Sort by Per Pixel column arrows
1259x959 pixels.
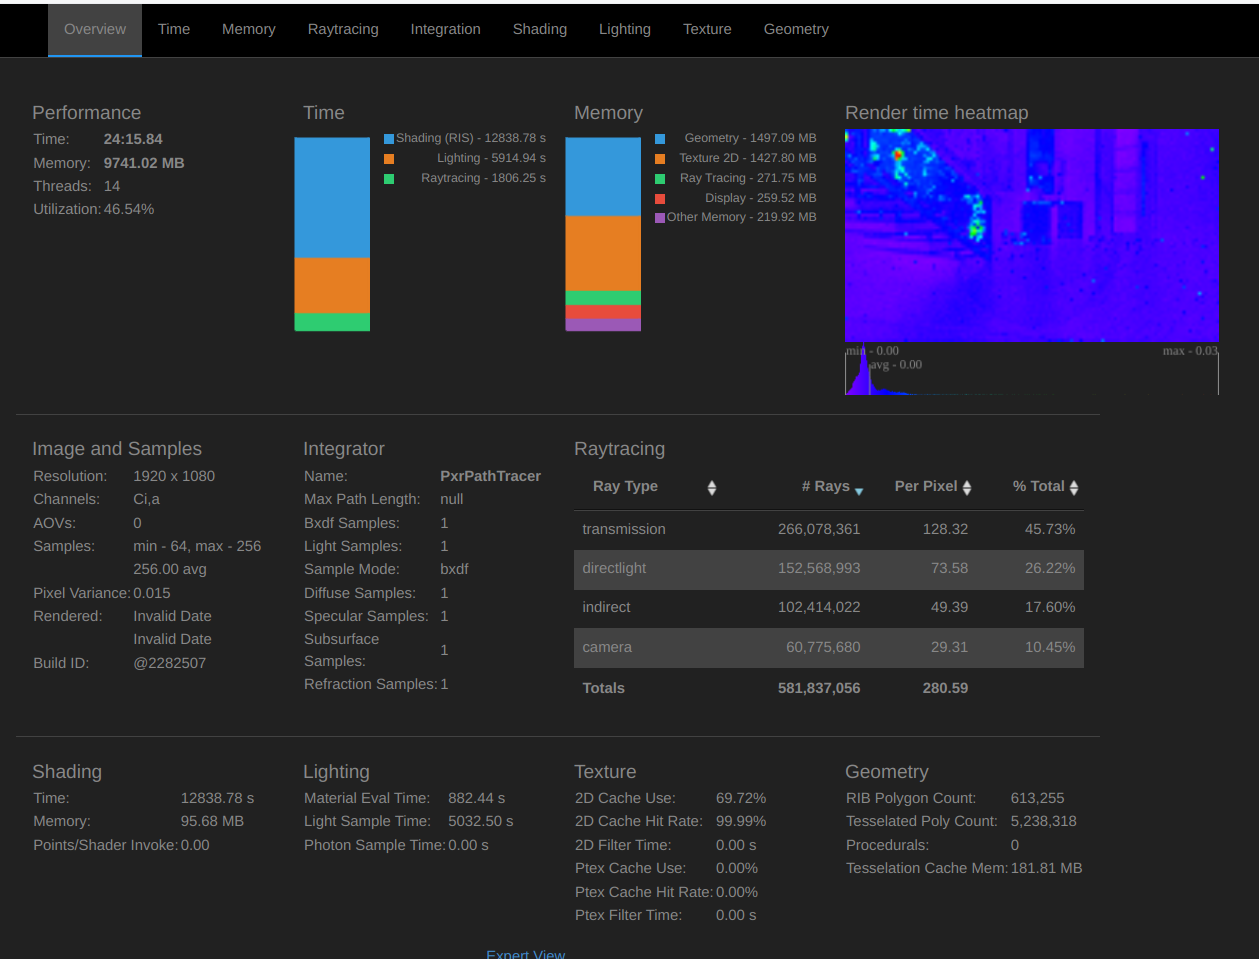[967, 488]
